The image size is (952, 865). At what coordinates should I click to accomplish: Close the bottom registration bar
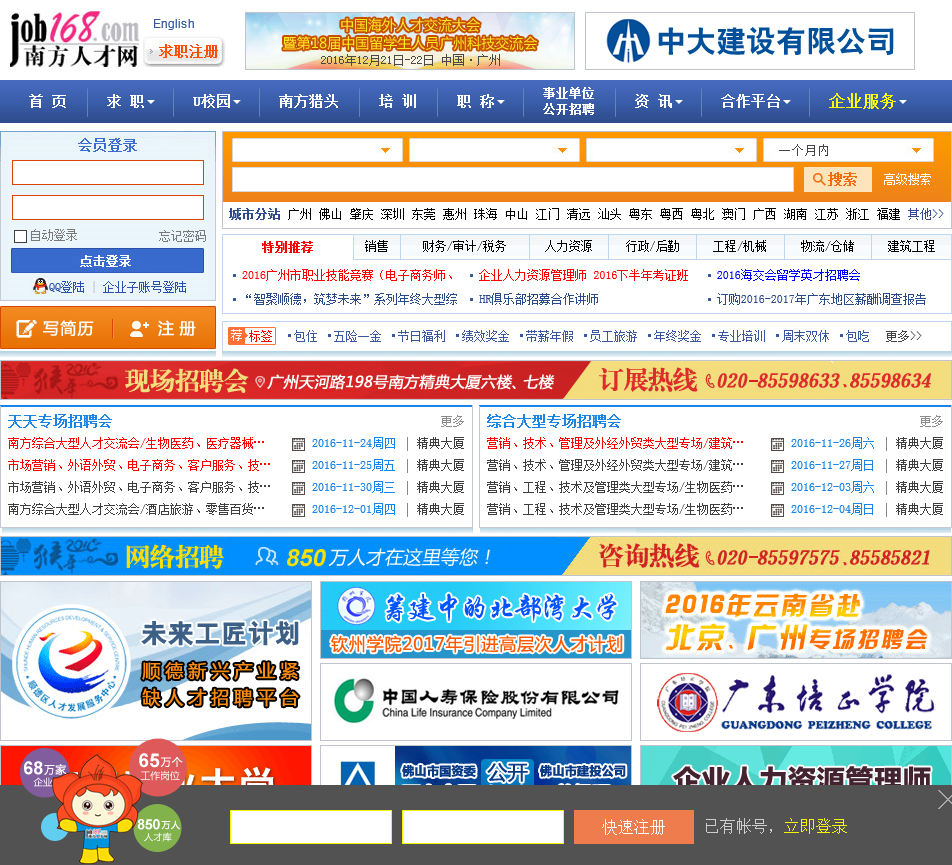coord(945,799)
